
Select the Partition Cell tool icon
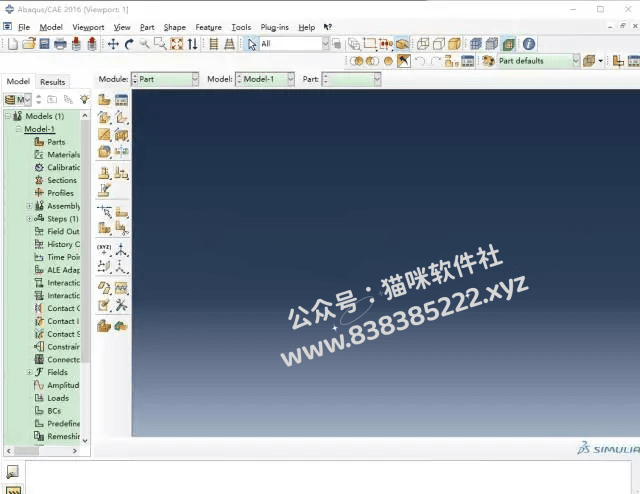pos(104,228)
